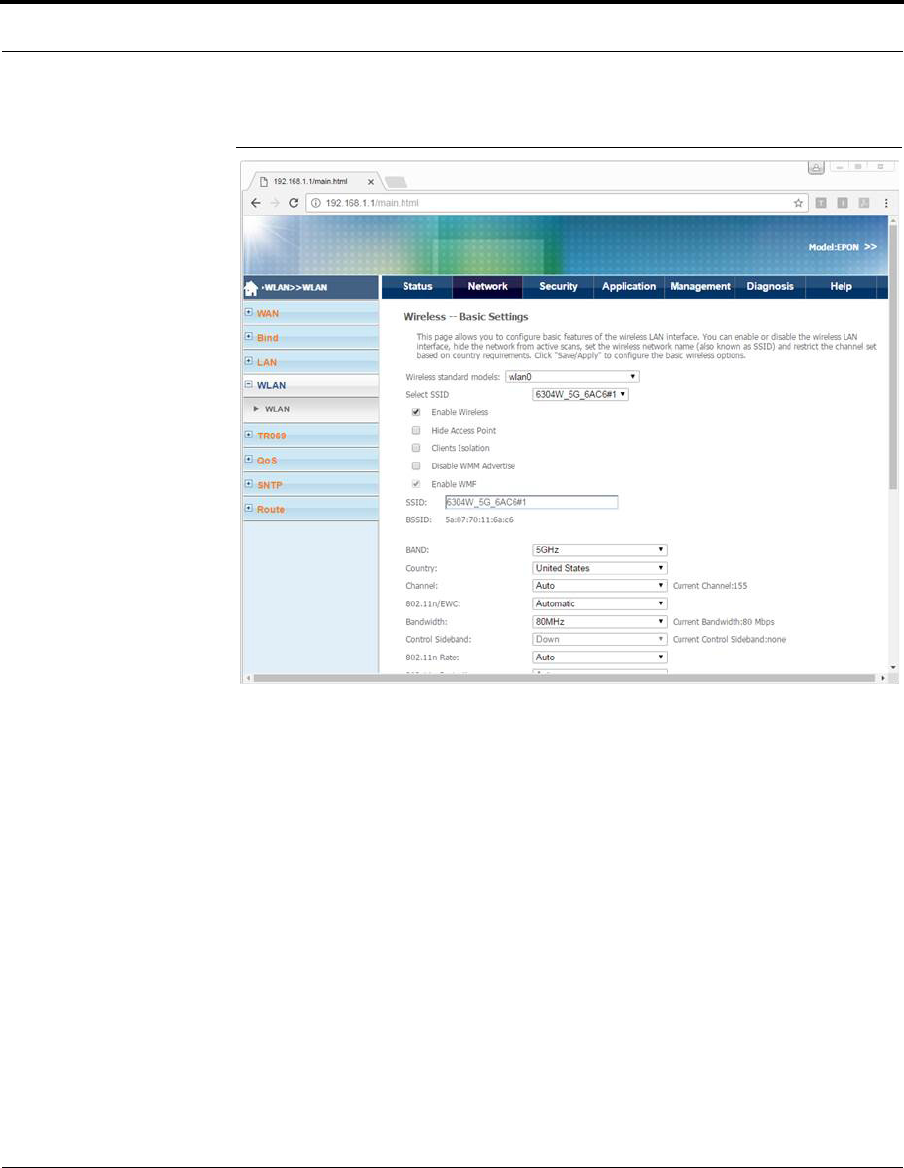Open the Status tab
The height and width of the screenshot is (1168, 904).
pyautogui.click(x=417, y=287)
